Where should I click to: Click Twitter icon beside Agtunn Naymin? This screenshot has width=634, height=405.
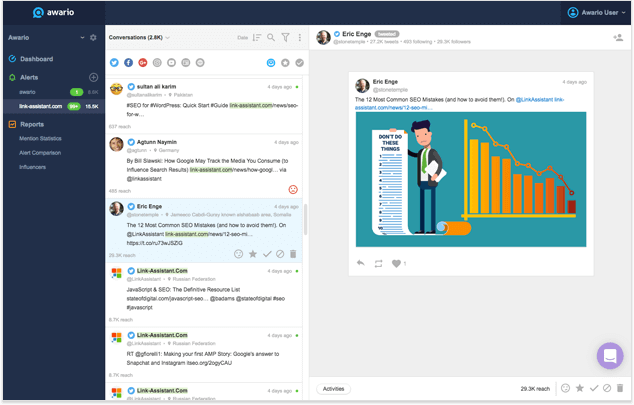point(131,142)
